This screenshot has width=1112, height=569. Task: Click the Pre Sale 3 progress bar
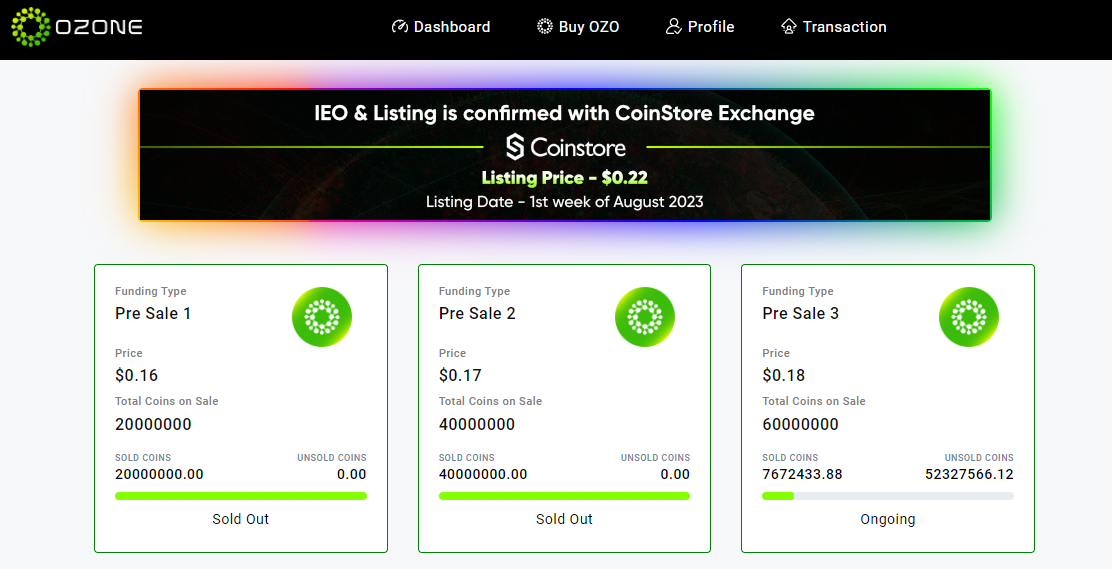pos(888,496)
